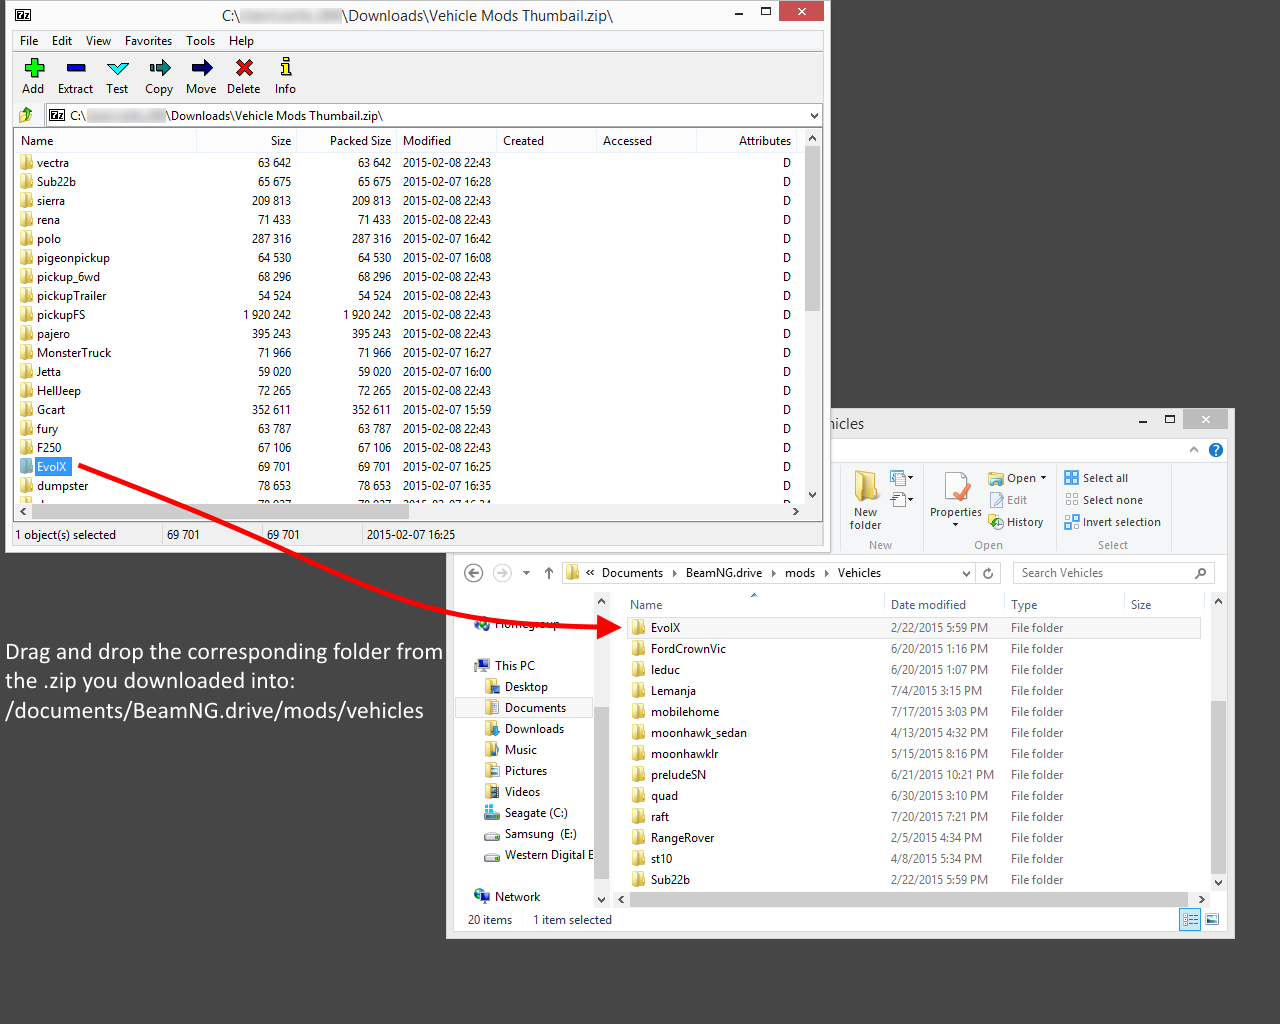1280x1024 pixels.
Task: Click the 7-Zip vertical scrollbar thumb
Action: point(812,229)
